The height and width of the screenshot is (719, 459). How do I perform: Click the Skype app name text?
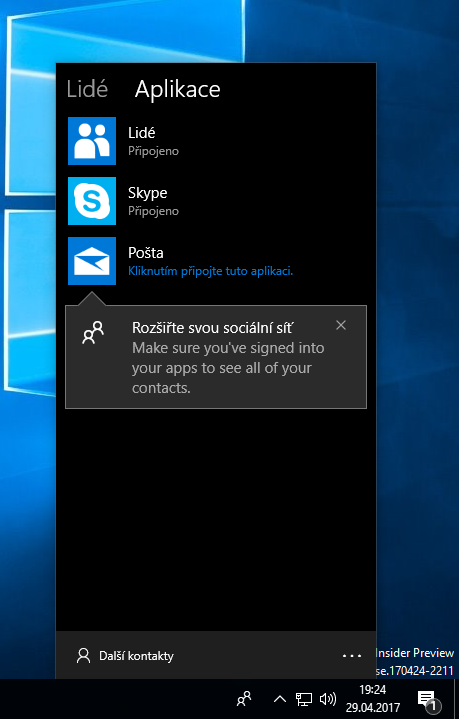click(x=147, y=193)
